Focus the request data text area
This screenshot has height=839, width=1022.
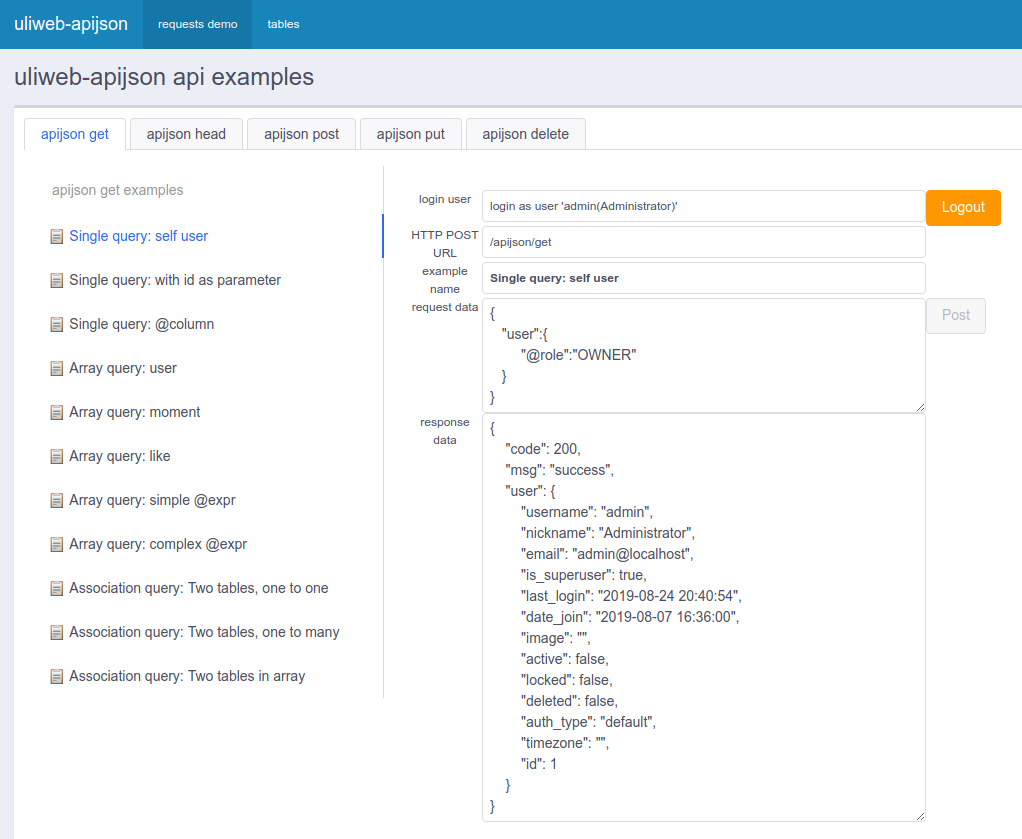tap(703, 355)
